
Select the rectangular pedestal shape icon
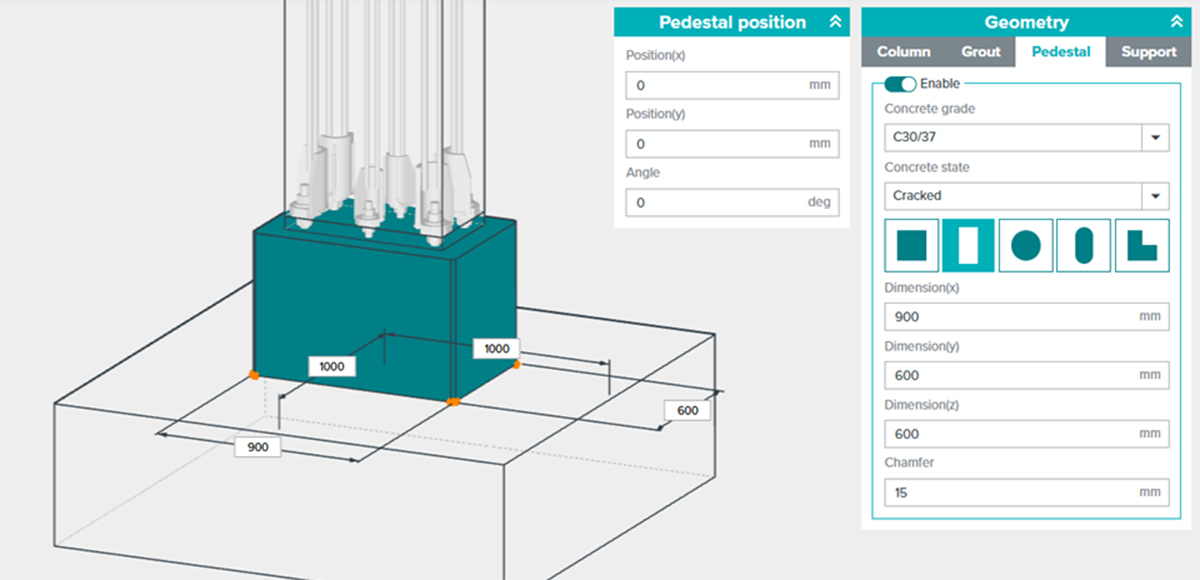(x=969, y=245)
